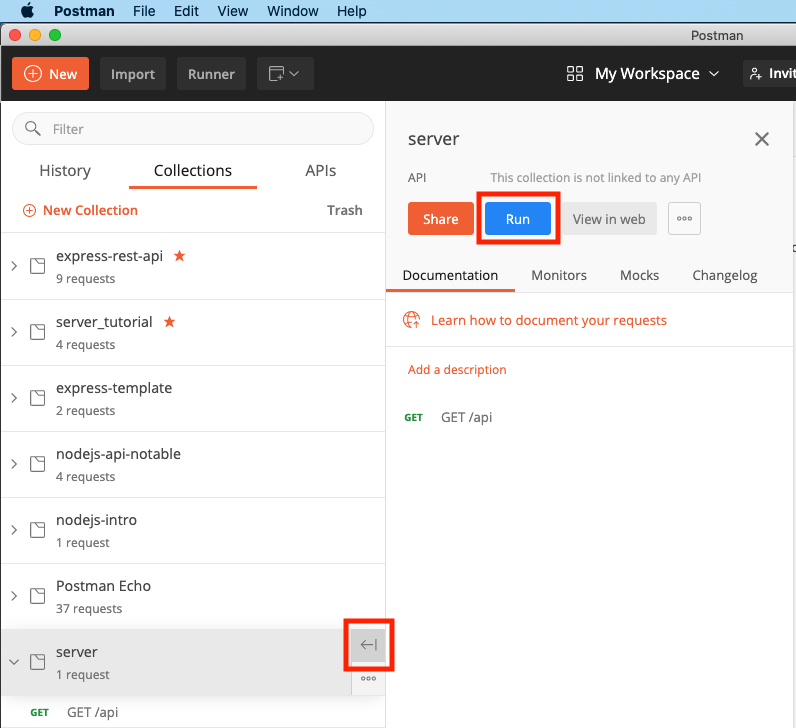
Task: Expand the nodejs-intro collection
Action: [14, 530]
